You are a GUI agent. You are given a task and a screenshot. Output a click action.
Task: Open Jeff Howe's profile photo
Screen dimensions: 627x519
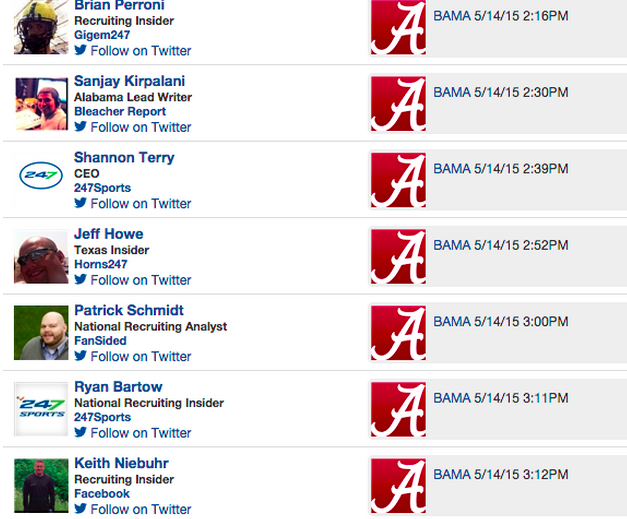(41, 257)
